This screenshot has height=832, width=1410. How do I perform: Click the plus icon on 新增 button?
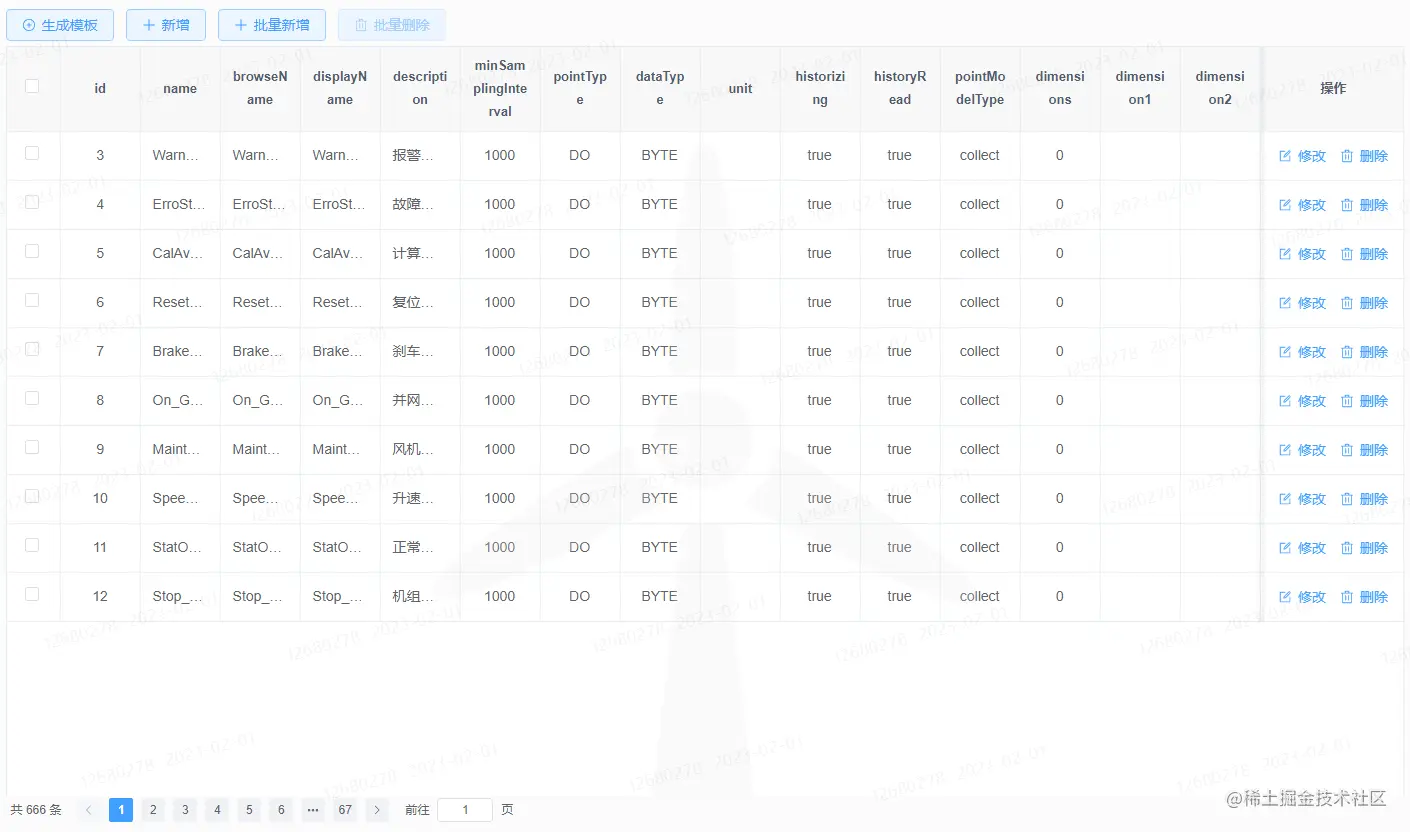pos(149,25)
